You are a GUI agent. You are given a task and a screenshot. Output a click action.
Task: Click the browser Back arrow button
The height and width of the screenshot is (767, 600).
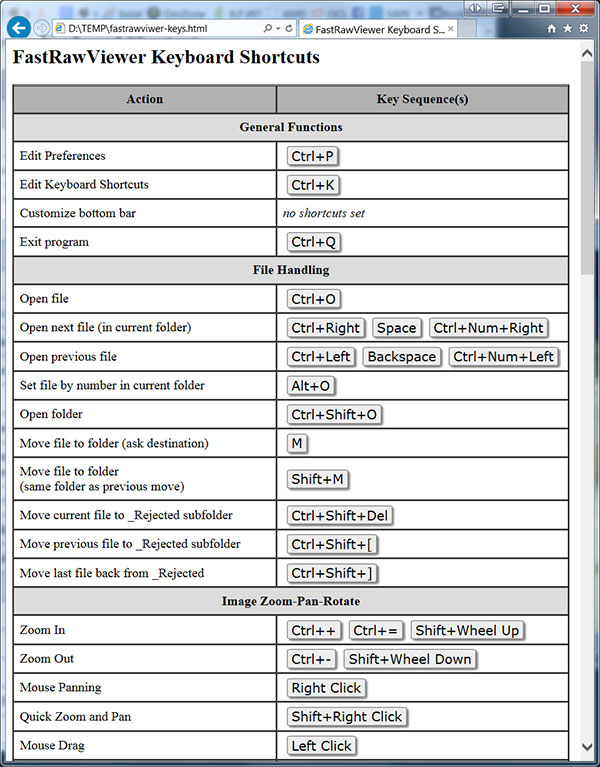coord(17,28)
